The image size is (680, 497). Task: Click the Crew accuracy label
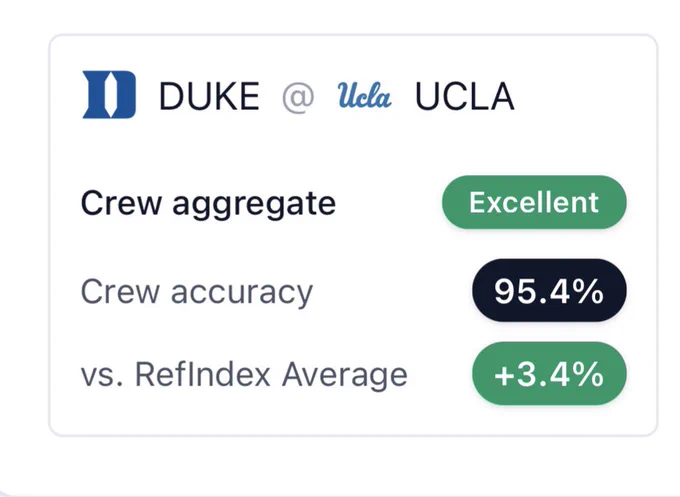[196, 292]
